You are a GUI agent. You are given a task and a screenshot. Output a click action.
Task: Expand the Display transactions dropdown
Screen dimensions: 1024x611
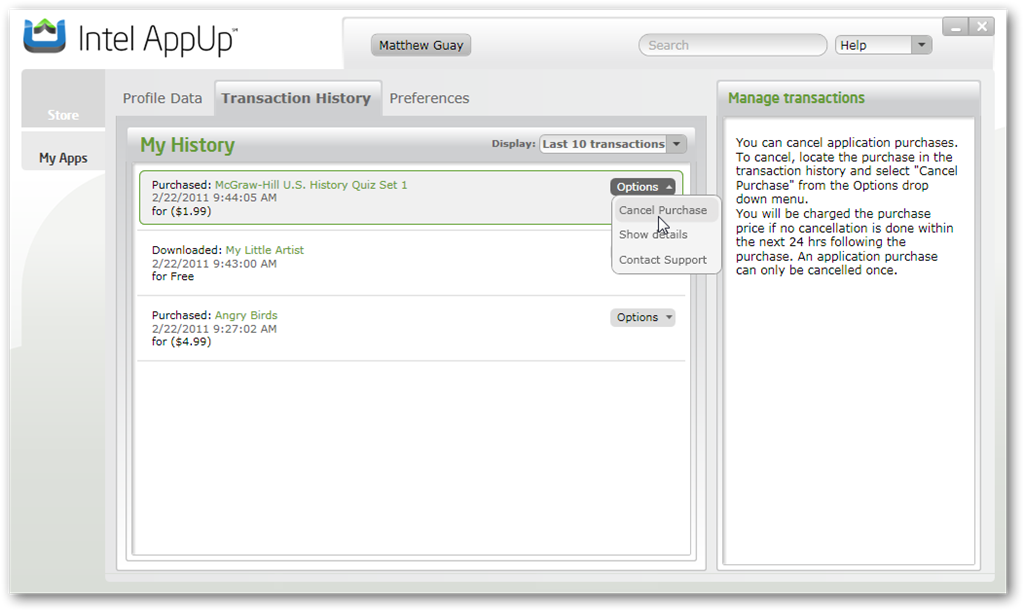pyautogui.click(x=677, y=144)
